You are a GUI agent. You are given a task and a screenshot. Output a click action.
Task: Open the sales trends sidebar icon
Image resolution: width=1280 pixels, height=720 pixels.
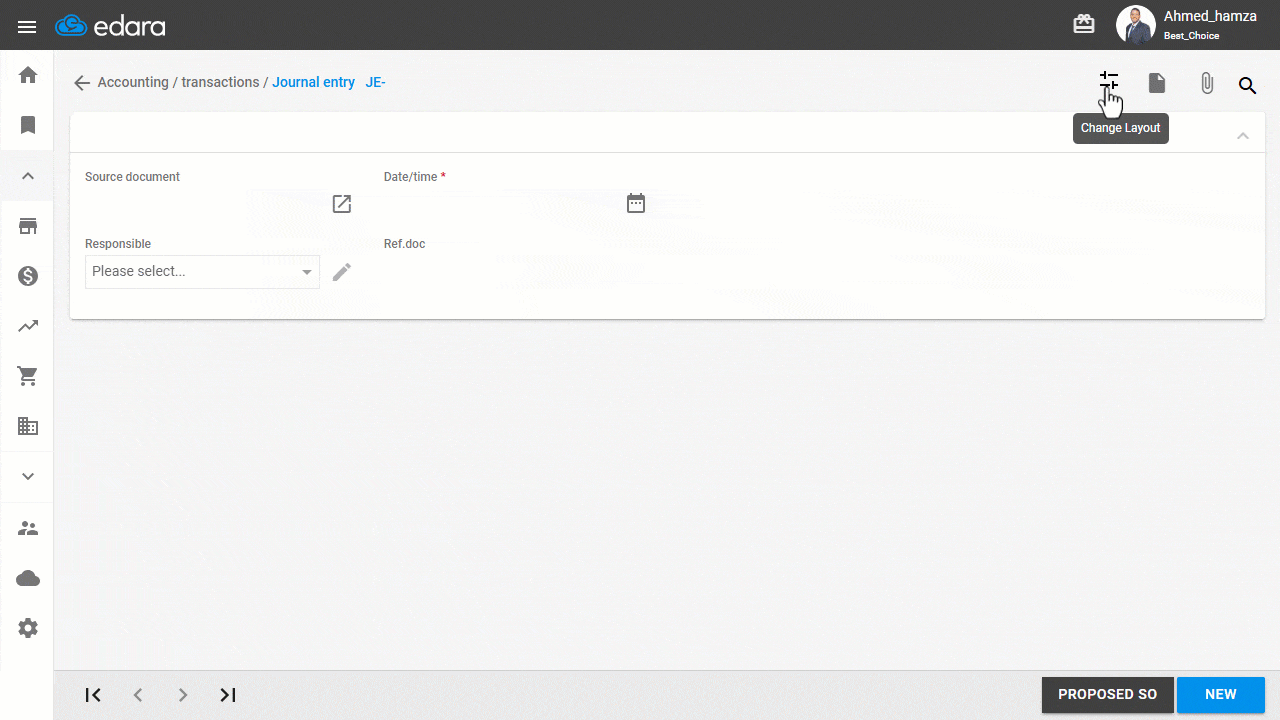(x=27, y=326)
